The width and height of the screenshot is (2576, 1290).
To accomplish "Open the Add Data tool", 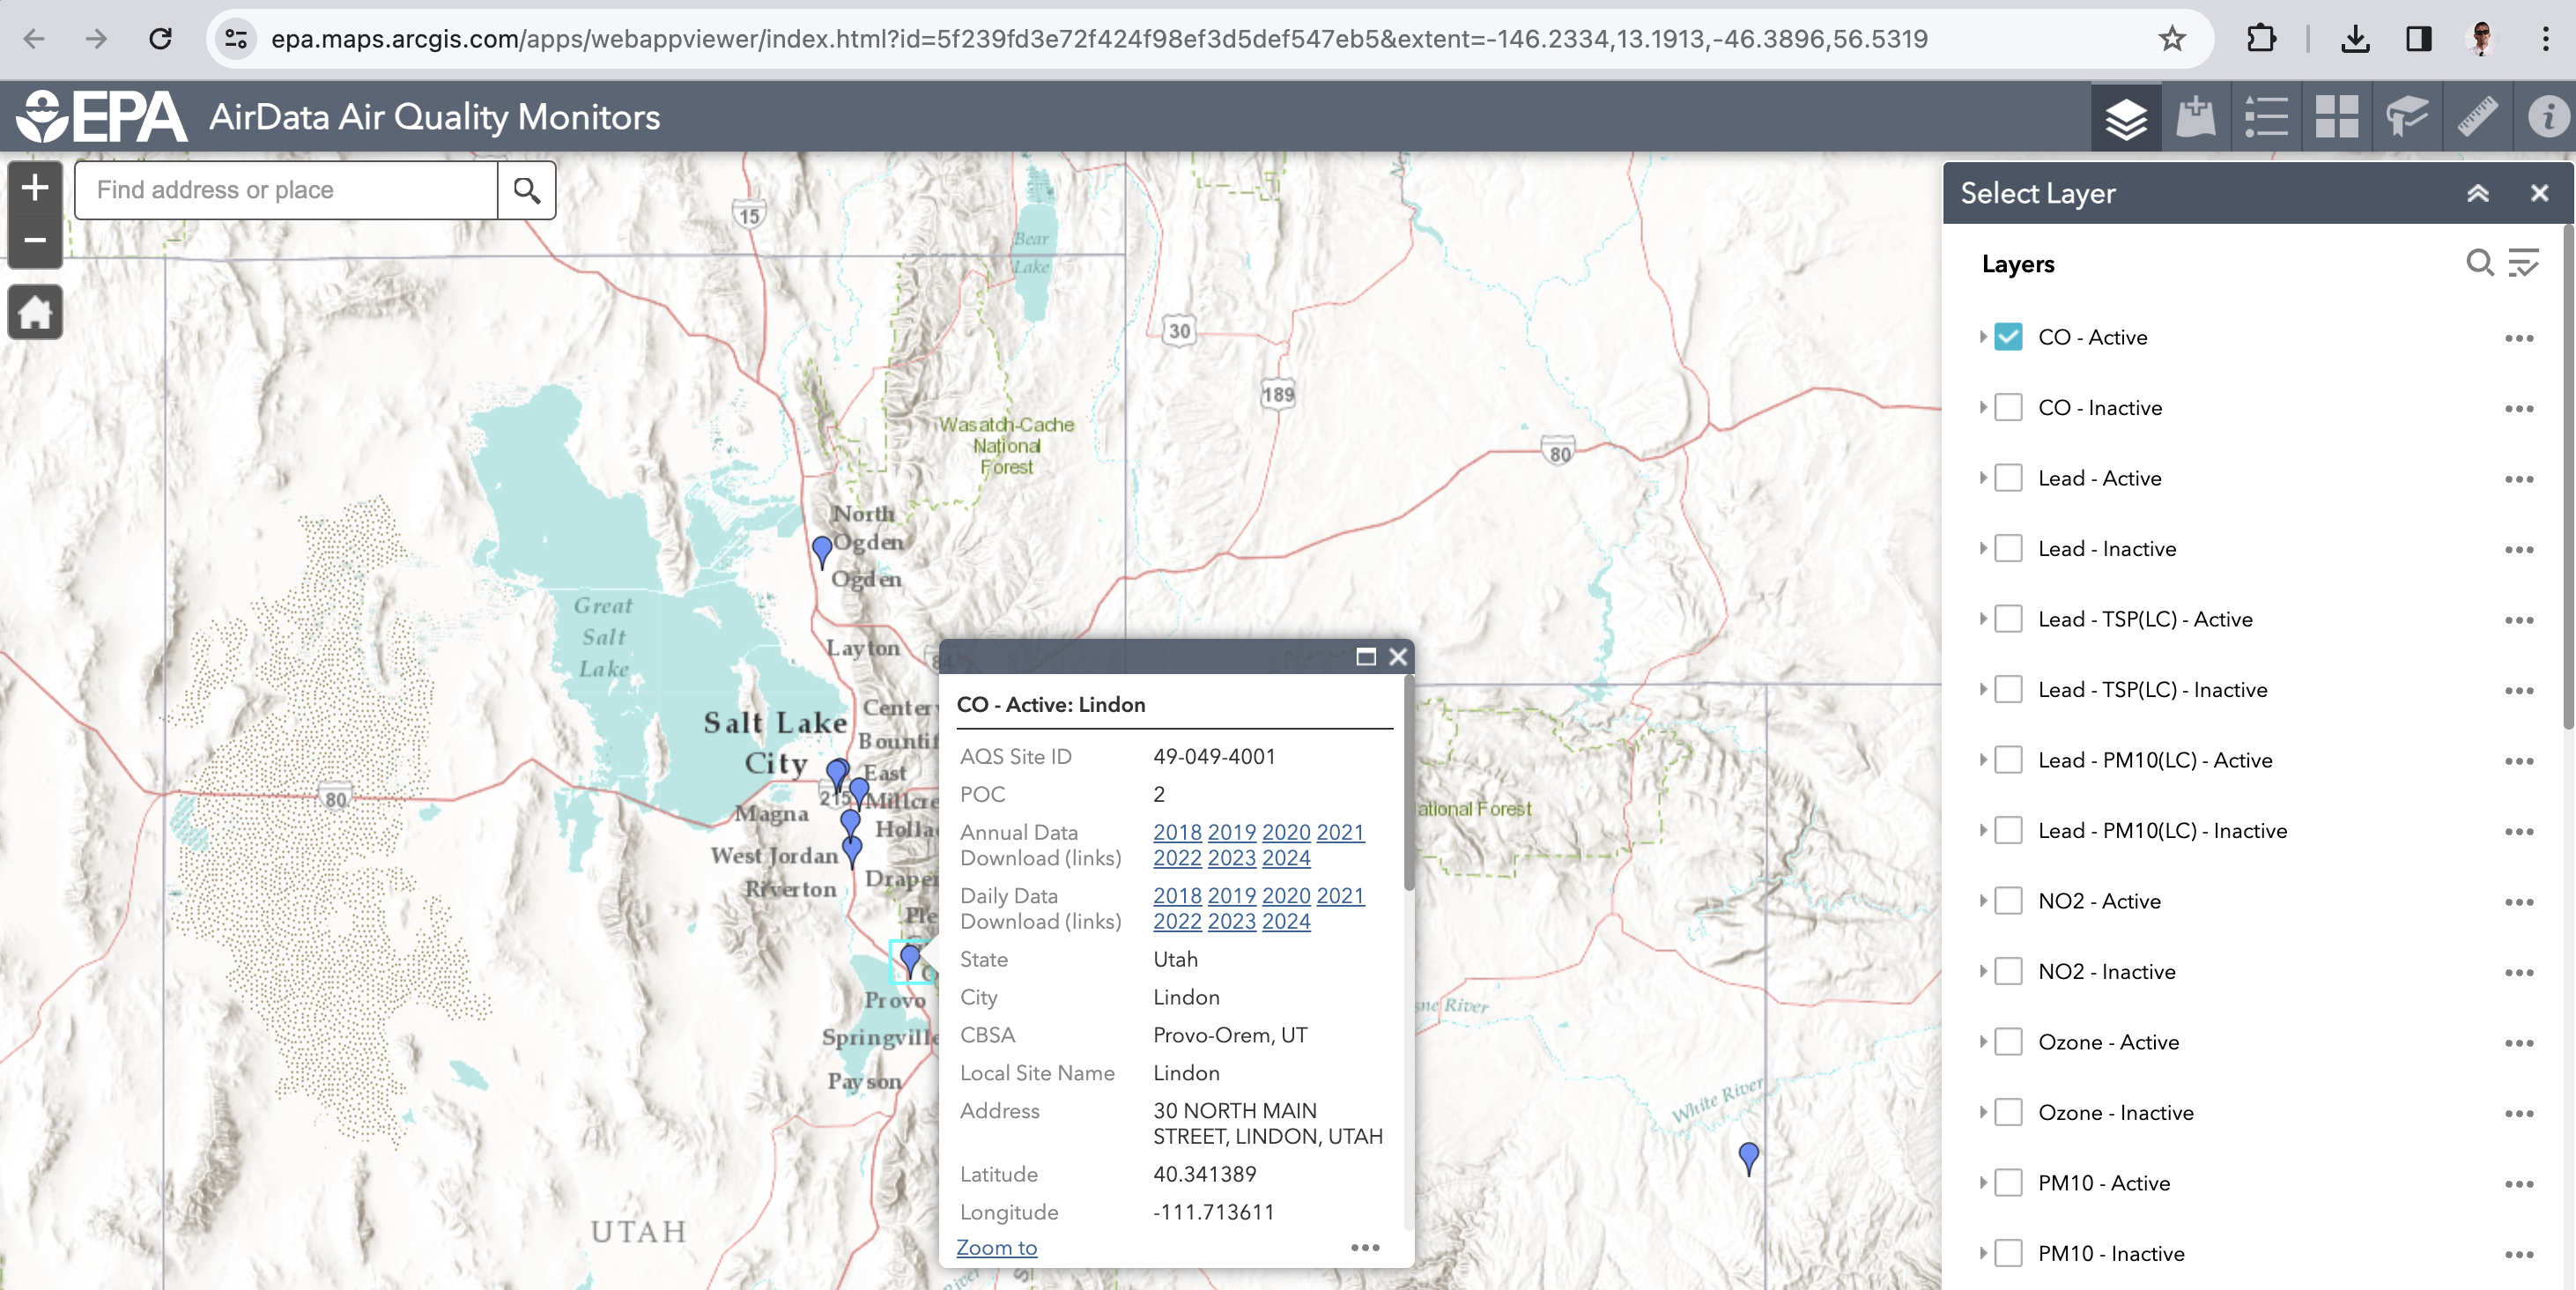I will pos(2196,117).
